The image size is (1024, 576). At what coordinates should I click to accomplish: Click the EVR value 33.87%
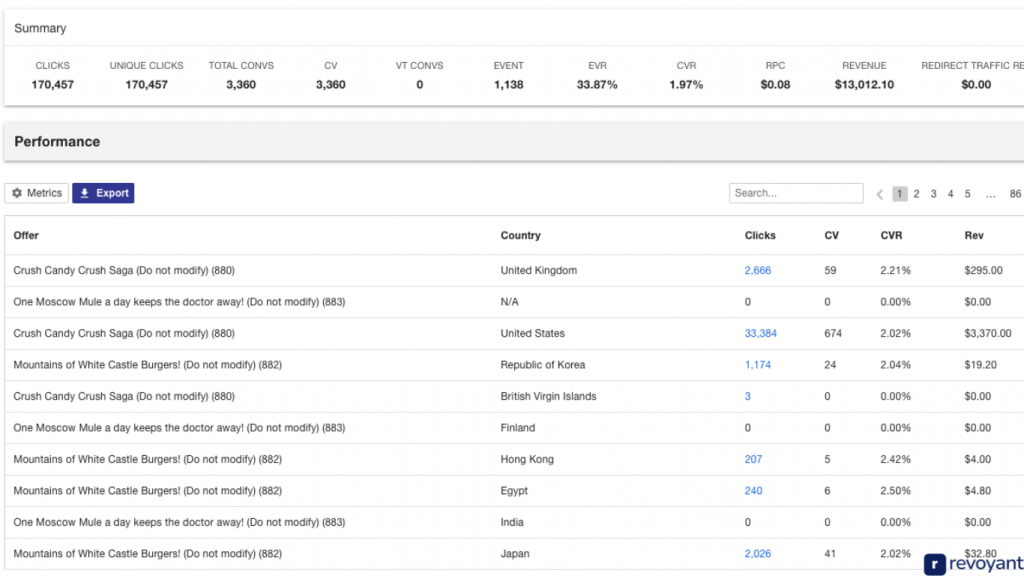(x=597, y=85)
